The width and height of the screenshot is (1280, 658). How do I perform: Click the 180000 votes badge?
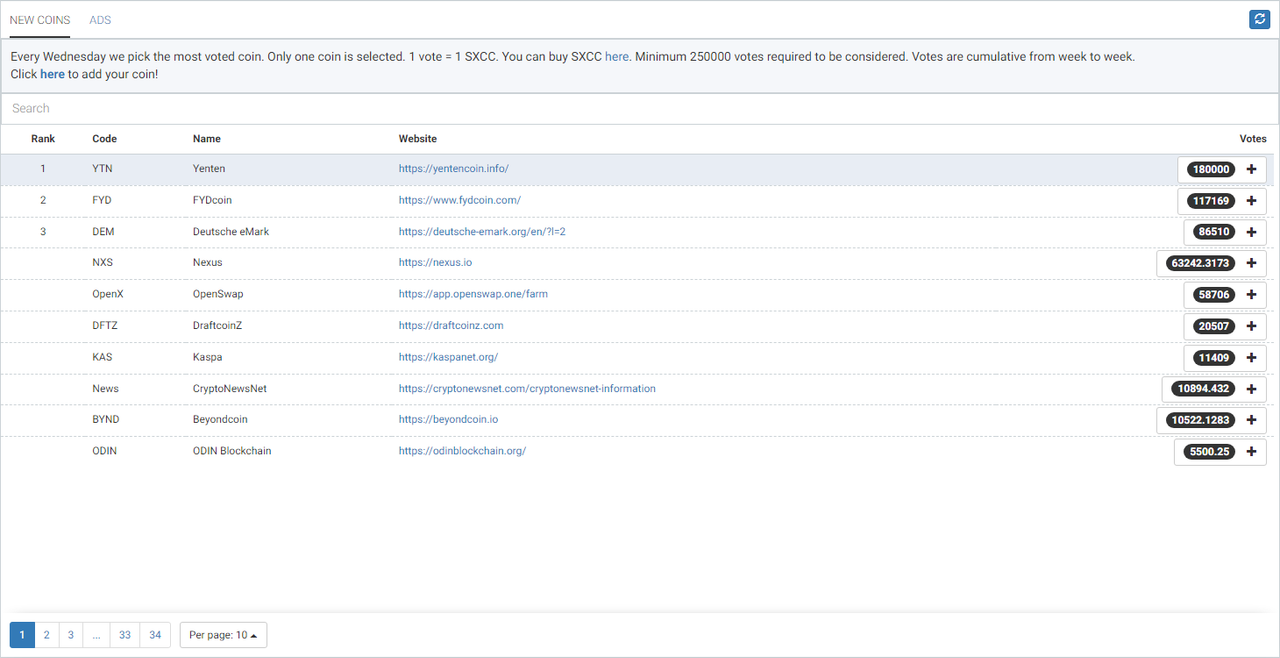[x=1211, y=170]
